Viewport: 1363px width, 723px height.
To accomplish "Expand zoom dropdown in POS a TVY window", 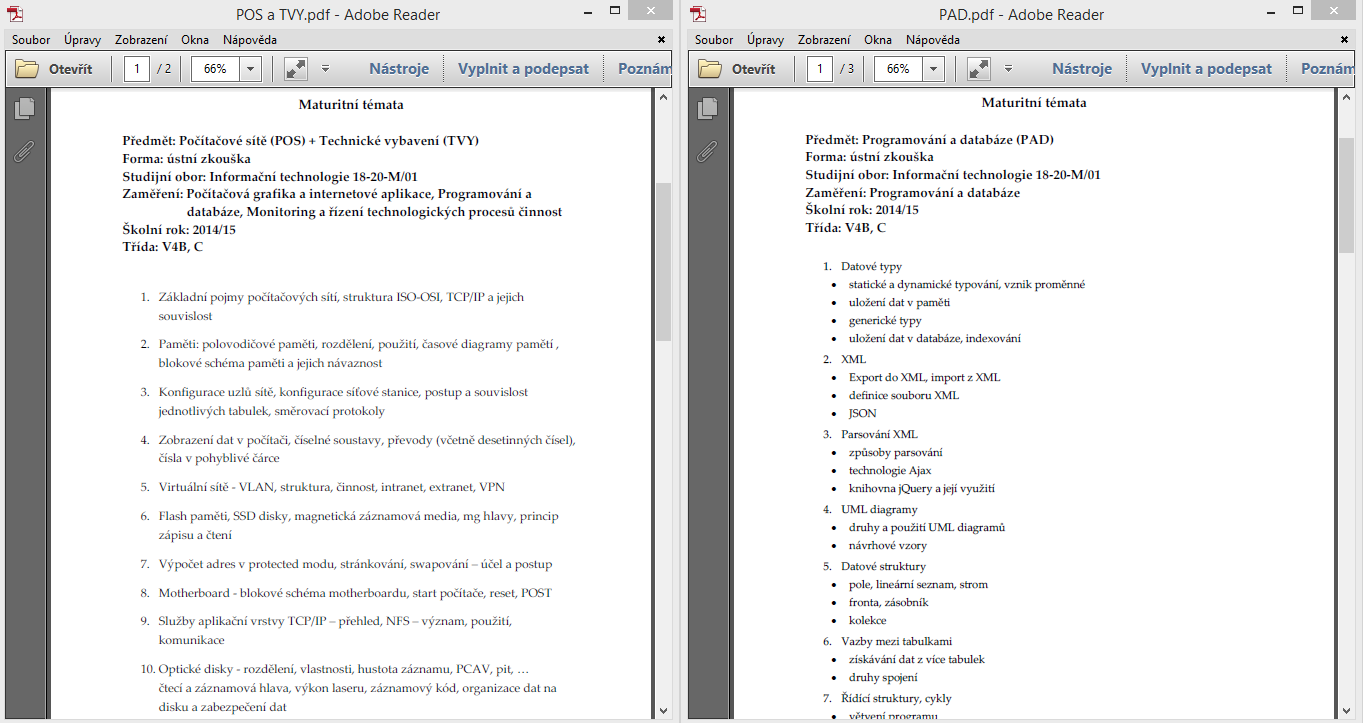I will [250, 69].
